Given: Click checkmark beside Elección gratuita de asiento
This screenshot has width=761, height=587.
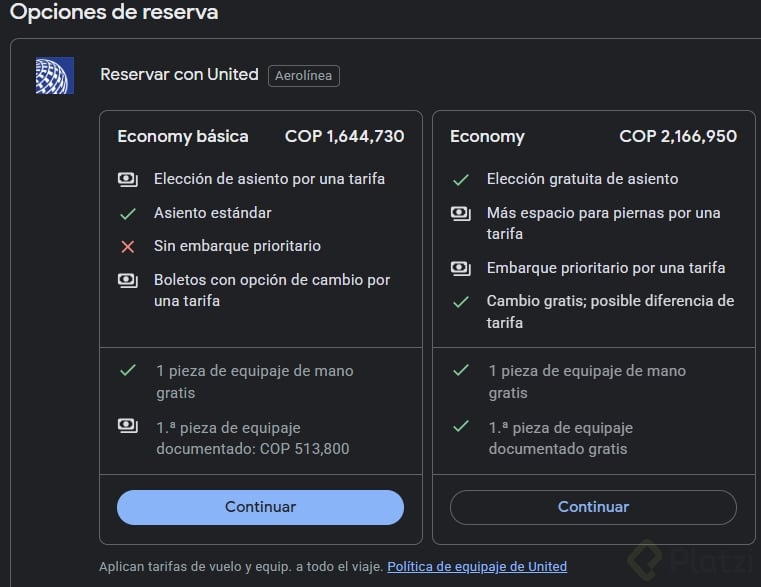Looking at the screenshot, I should (x=461, y=179).
